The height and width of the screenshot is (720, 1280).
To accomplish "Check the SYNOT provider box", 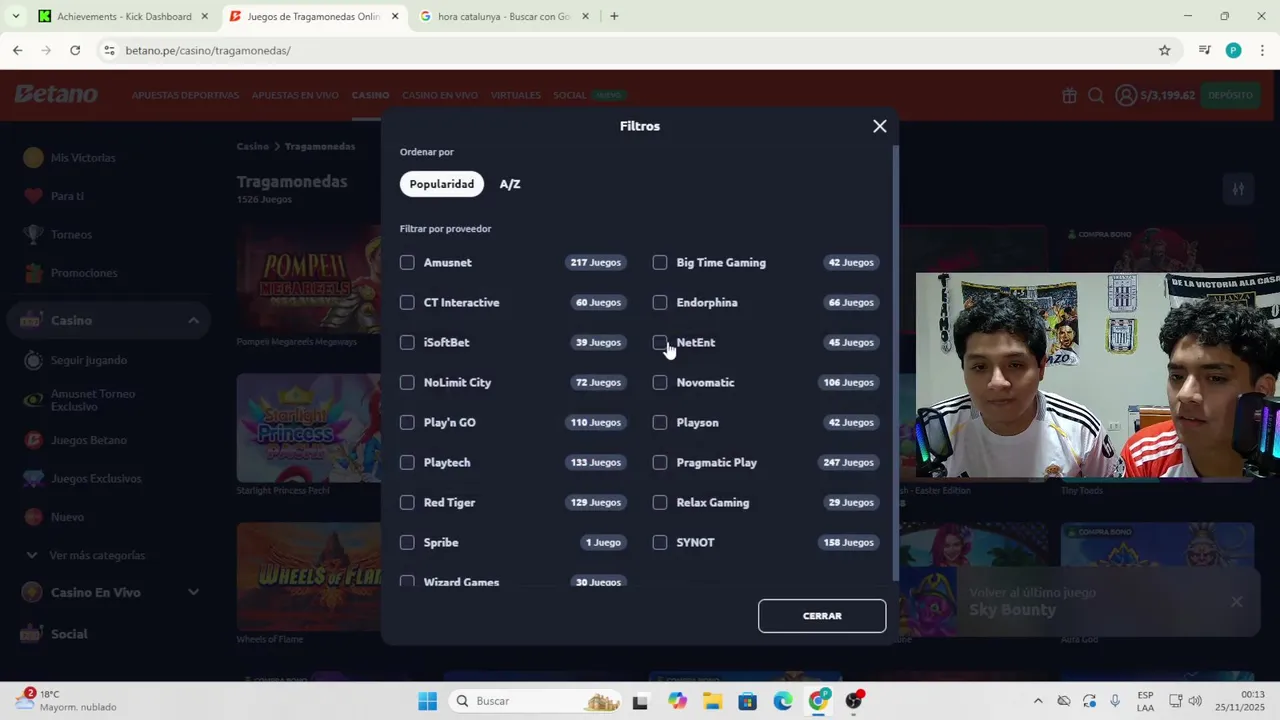I will coord(660,542).
